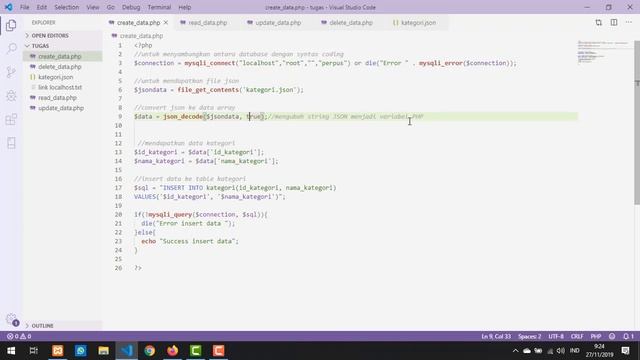
Task: Open kategori.json from the explorer tree
Action: pos(56,77)
